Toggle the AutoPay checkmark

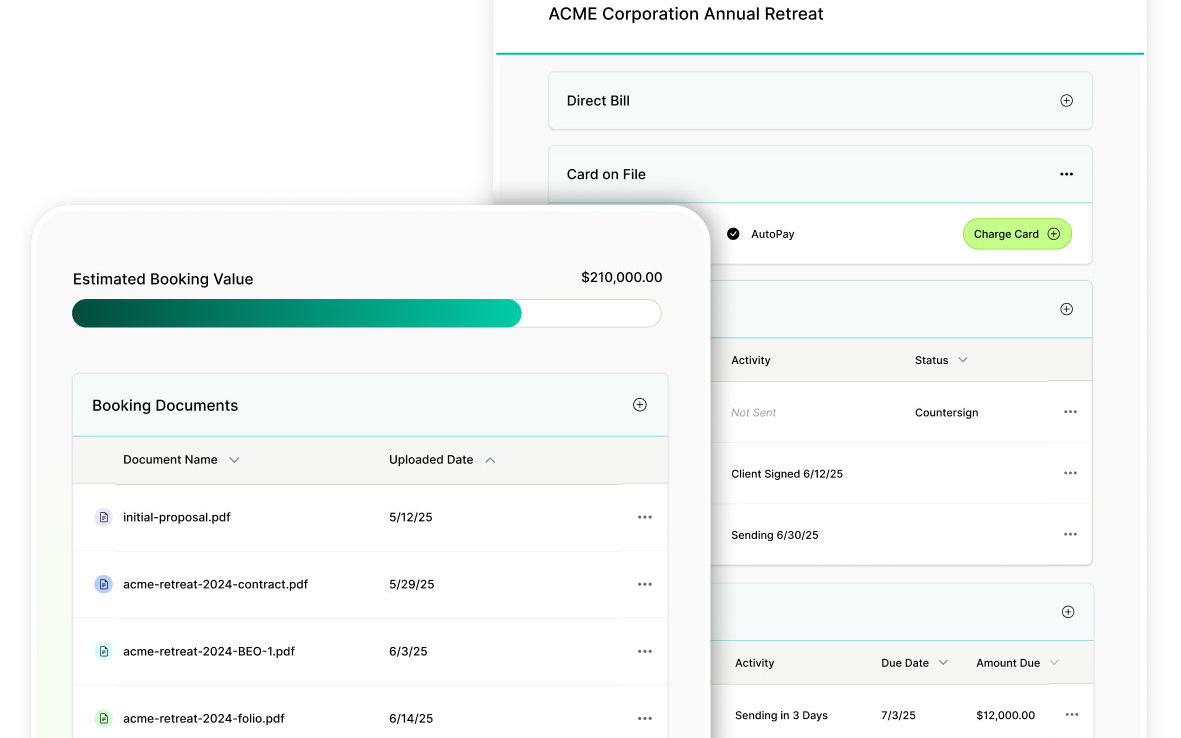[733, 234]
